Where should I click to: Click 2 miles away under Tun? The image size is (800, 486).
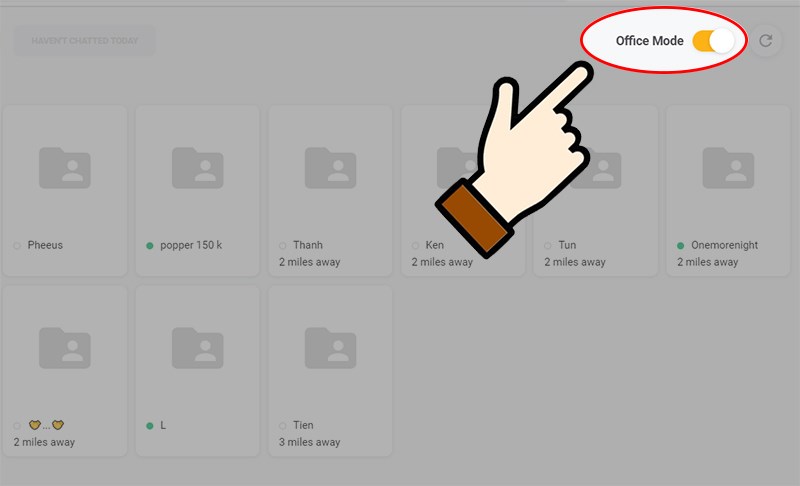tap(574, 262)
